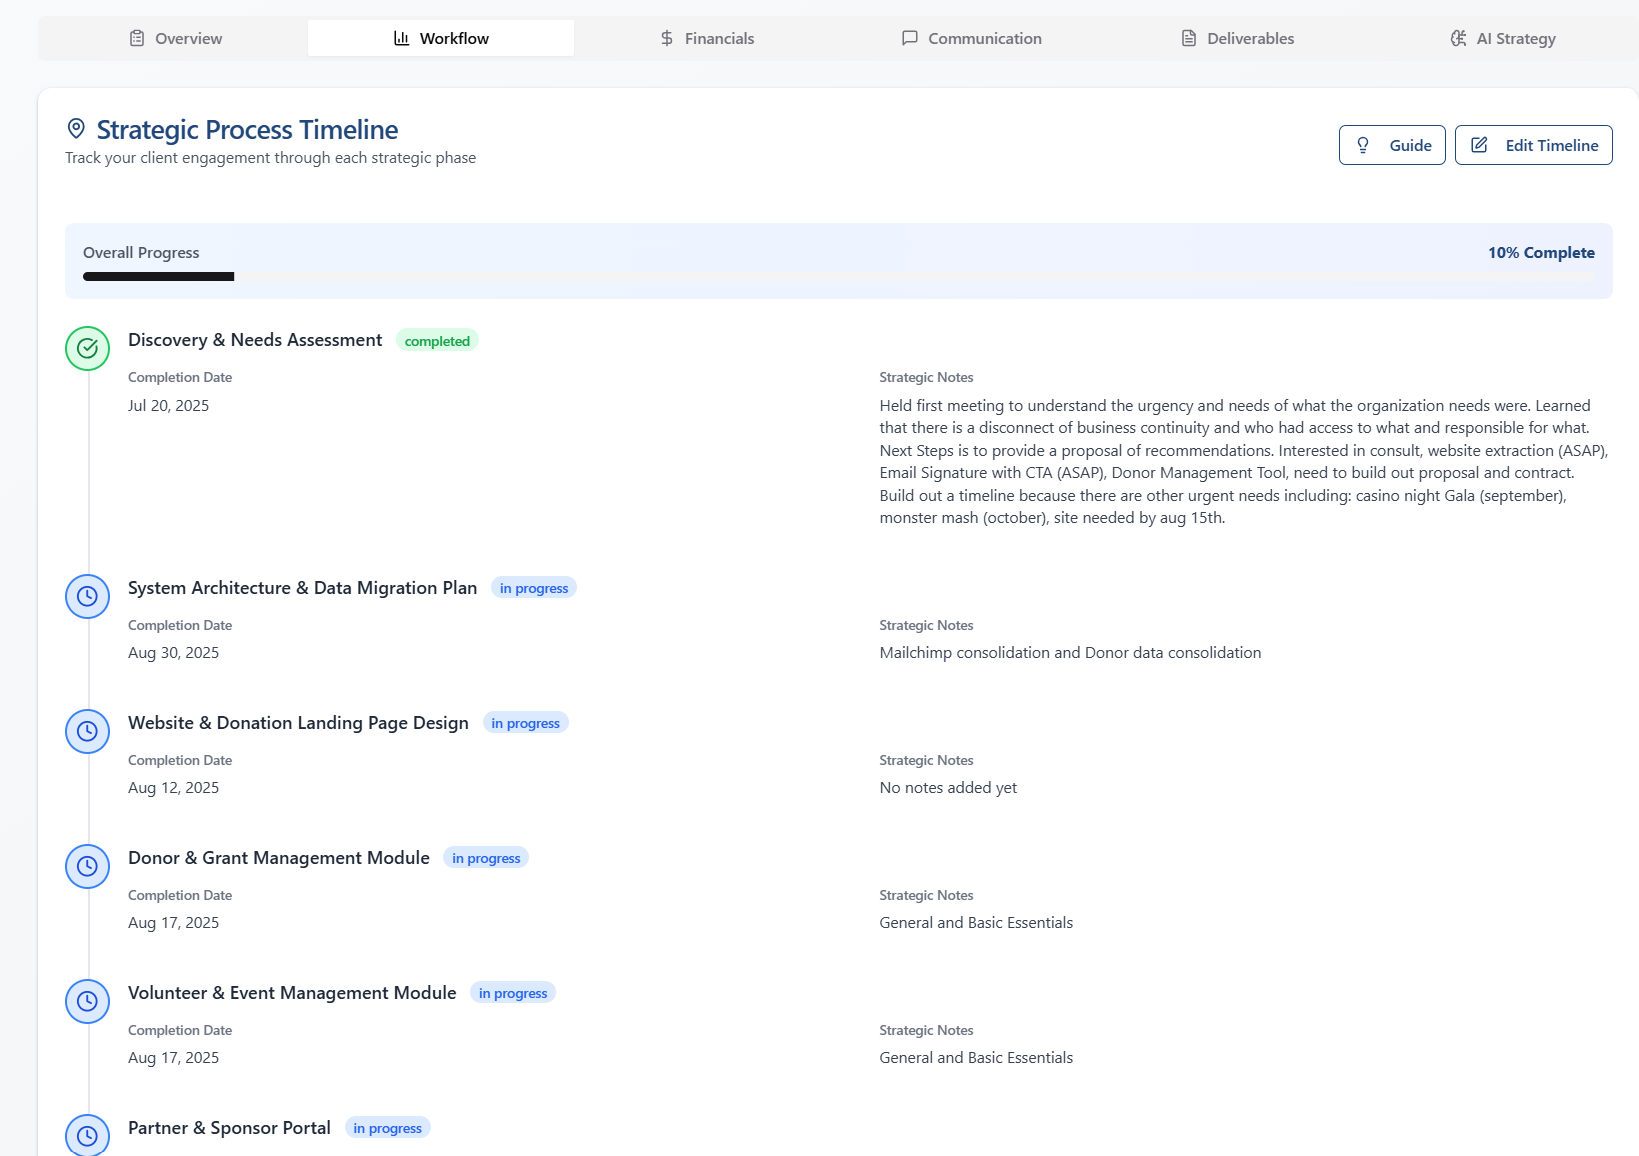Click the 'completed' status badge

[x=437, y=341]
